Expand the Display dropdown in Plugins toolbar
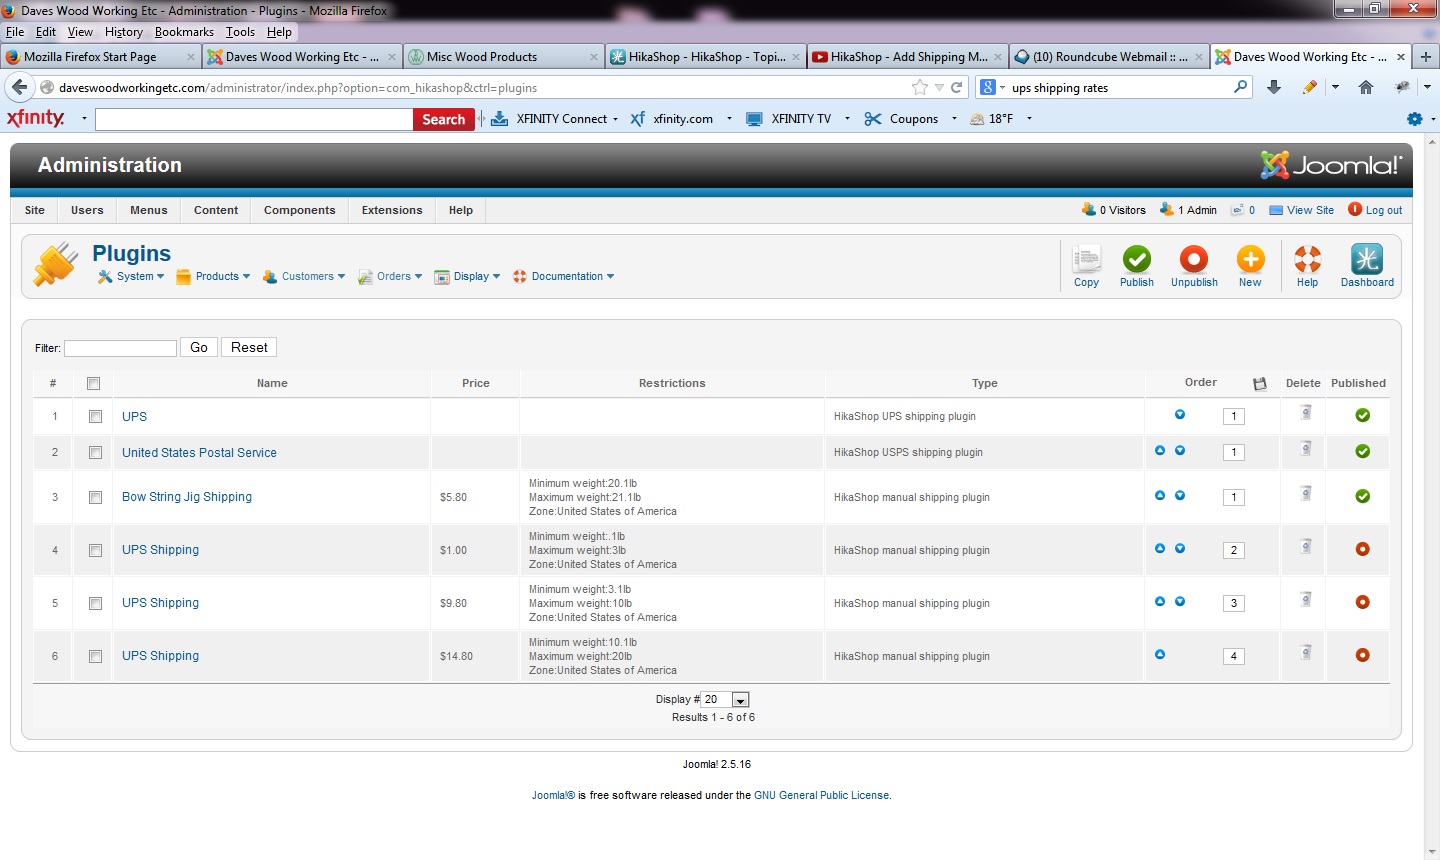Viewport: 1440px width, 860px height. click(467, 277)
